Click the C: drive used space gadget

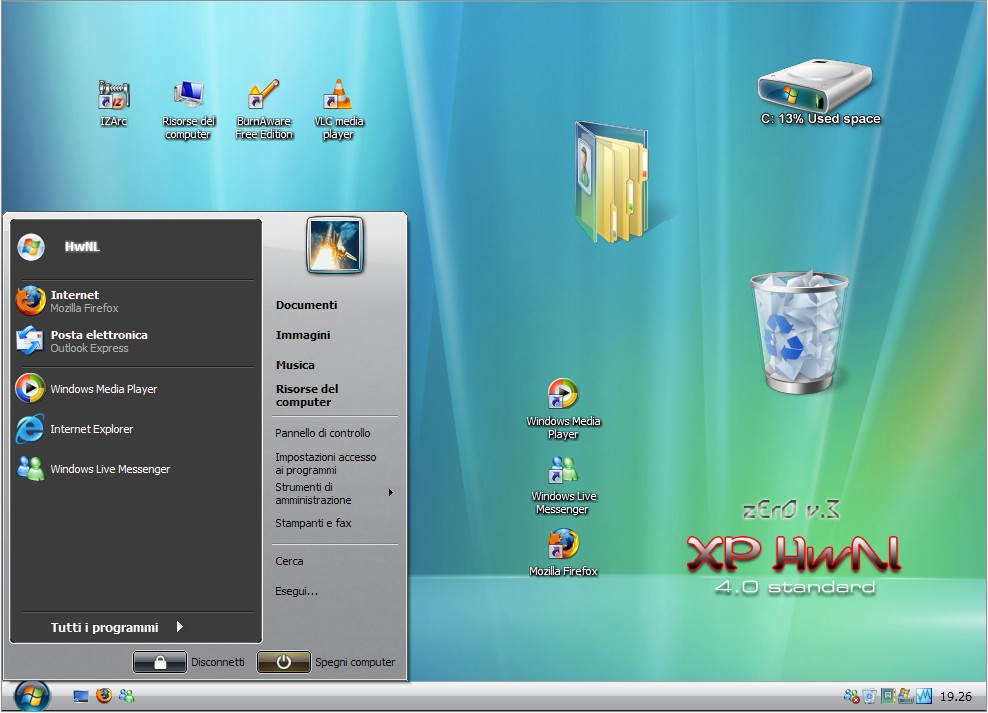[818, 93]
